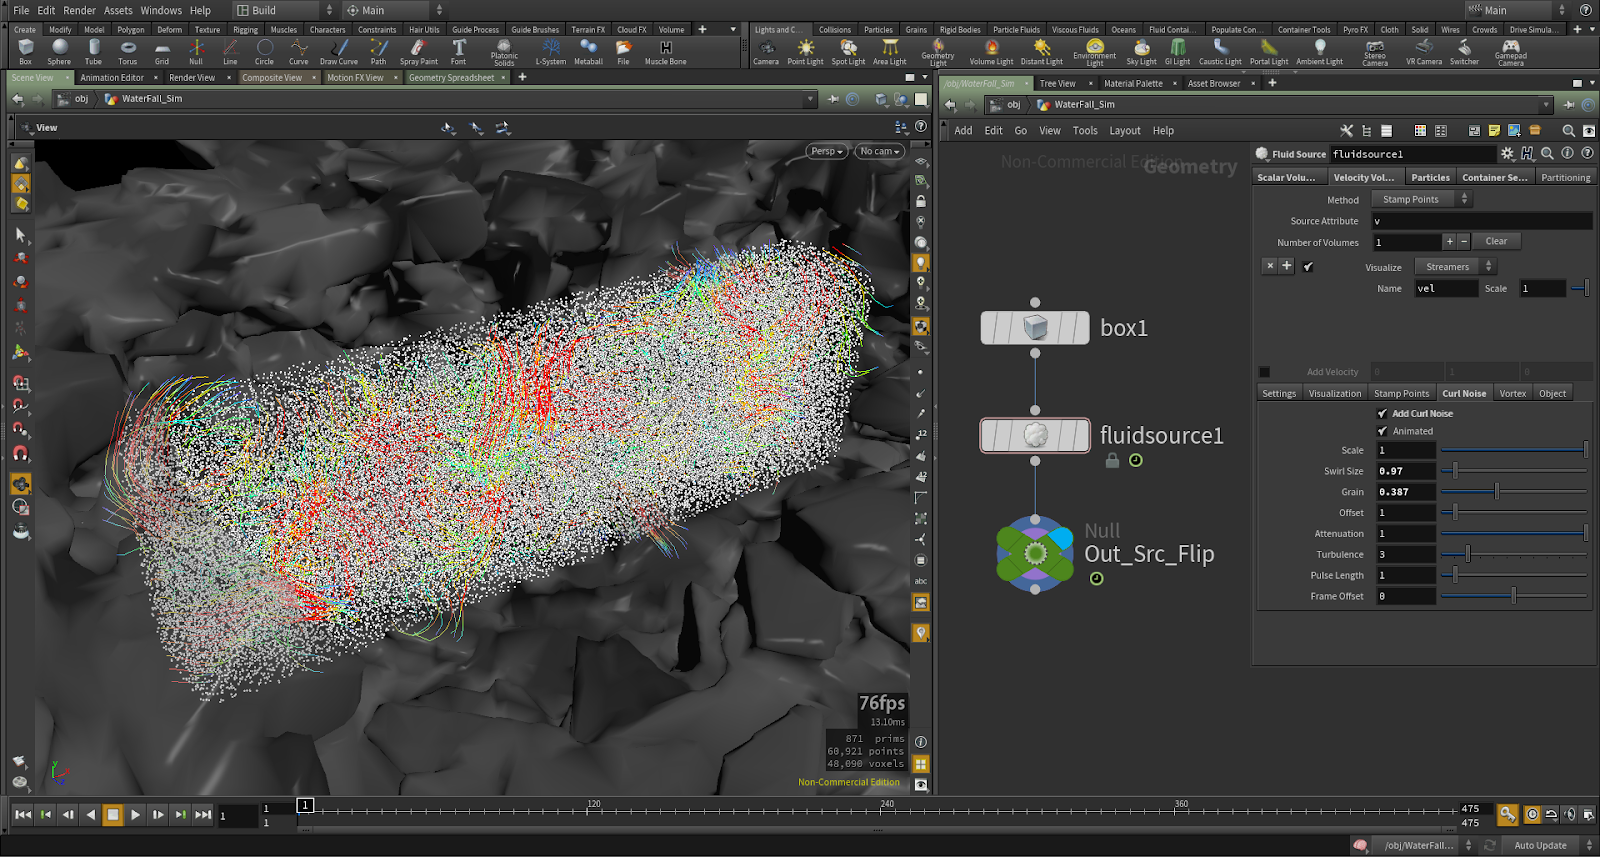Toggle the Animated checkbox
The image size is (1600, 857).
(1382, 432)
